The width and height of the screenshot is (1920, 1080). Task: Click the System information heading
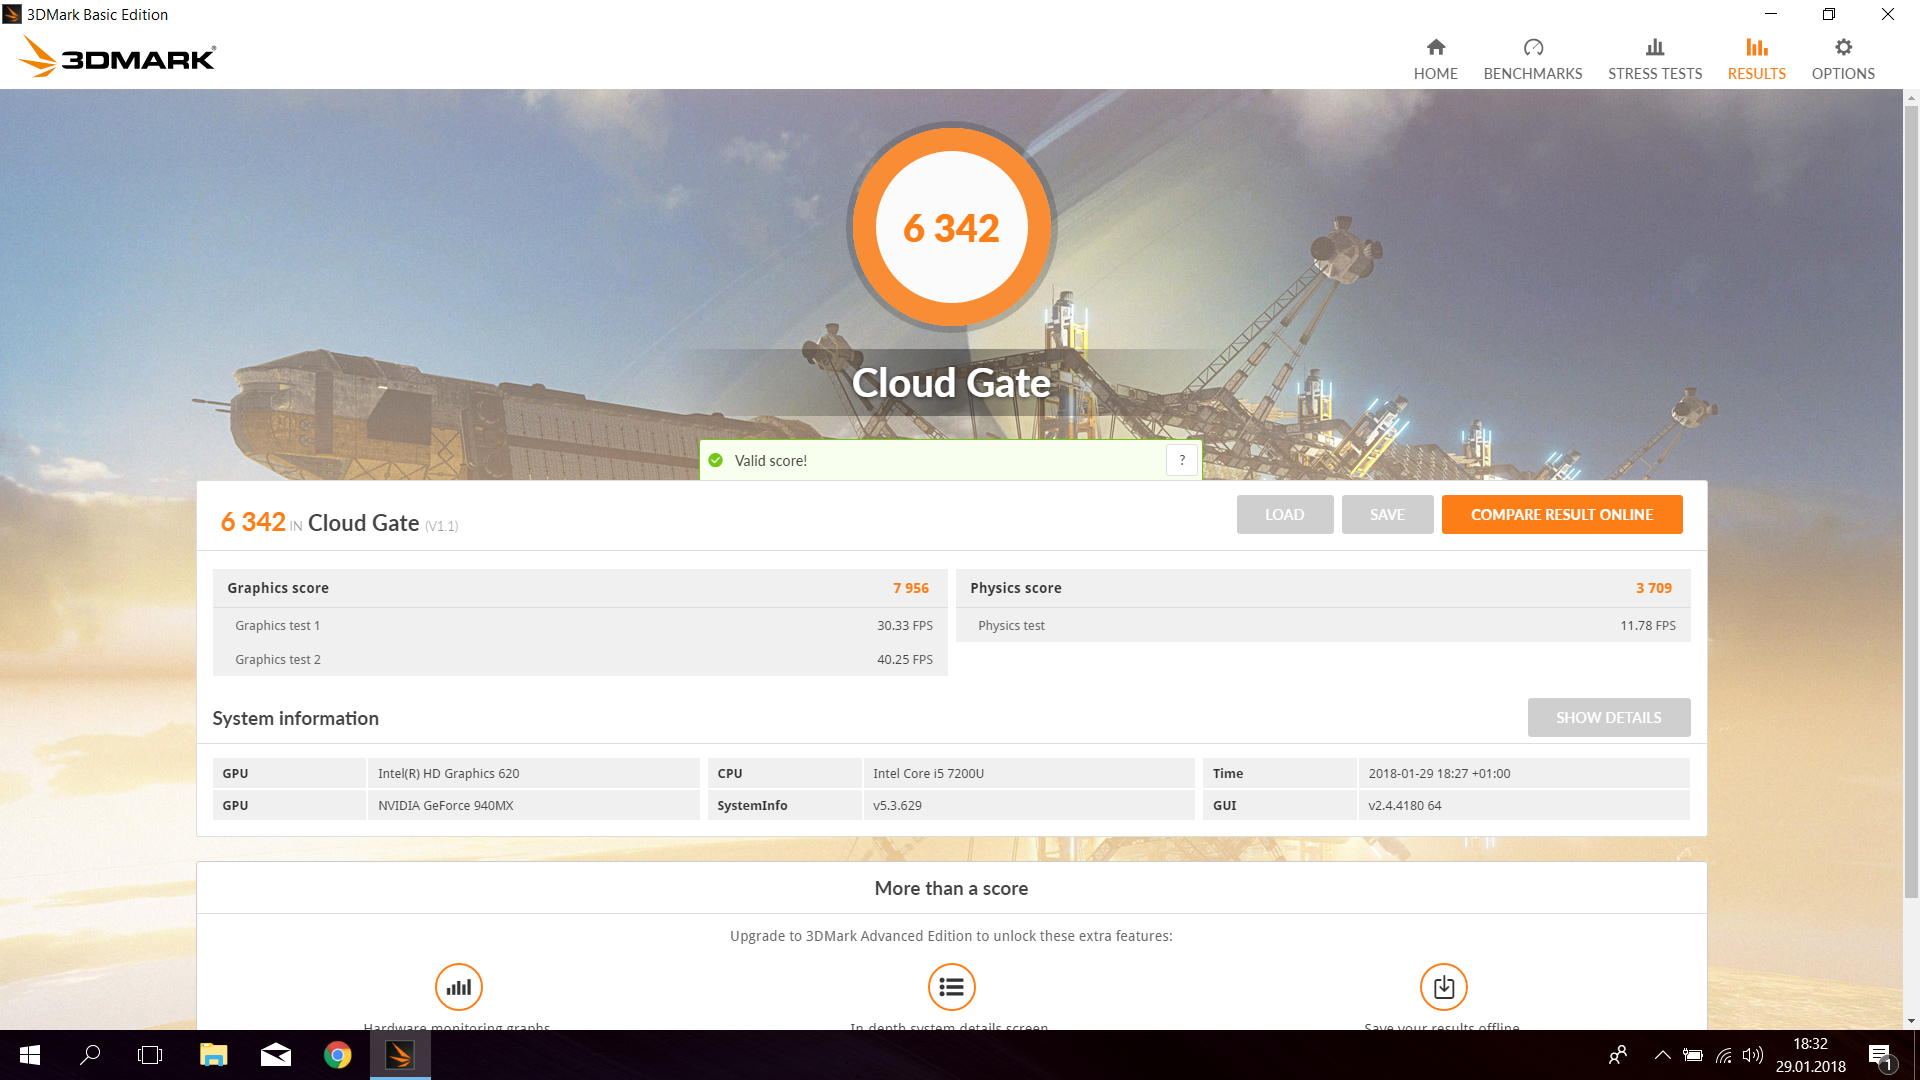(x=295, y=718)
